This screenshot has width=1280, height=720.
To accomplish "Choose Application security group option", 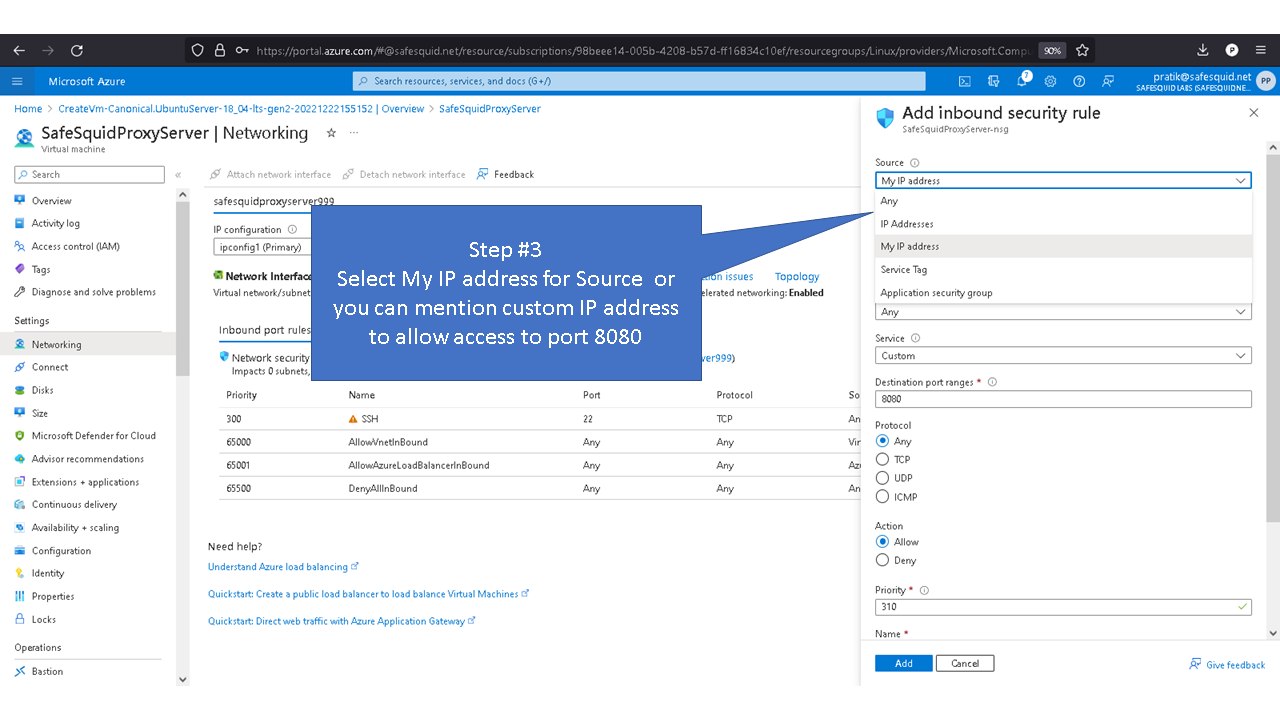I will click(x=1063, y=293).
